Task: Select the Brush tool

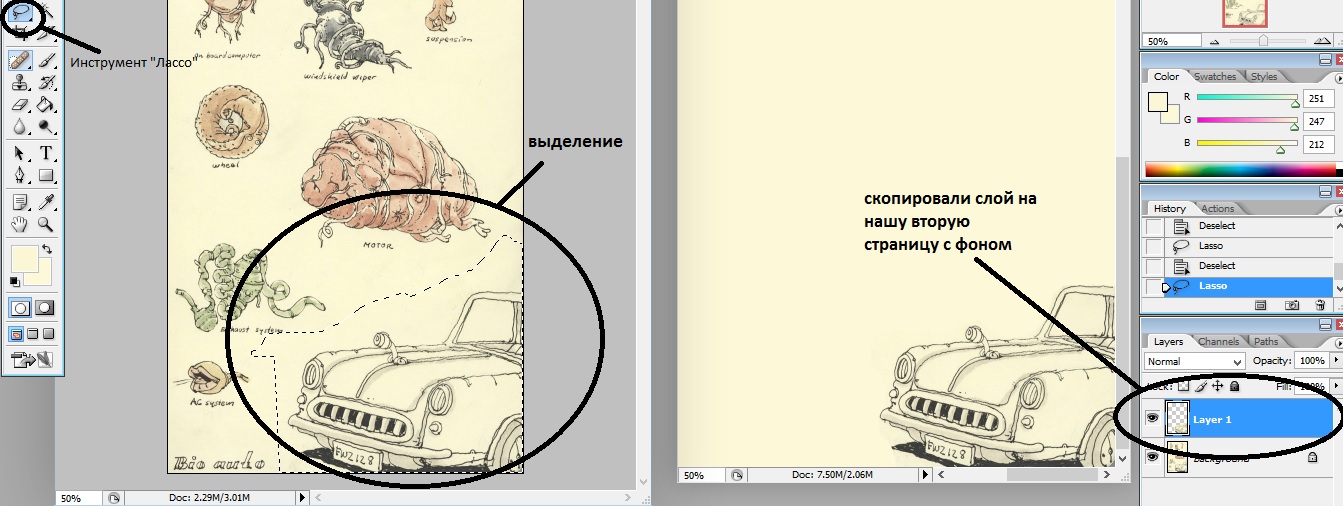Action: tap(47, 60)
